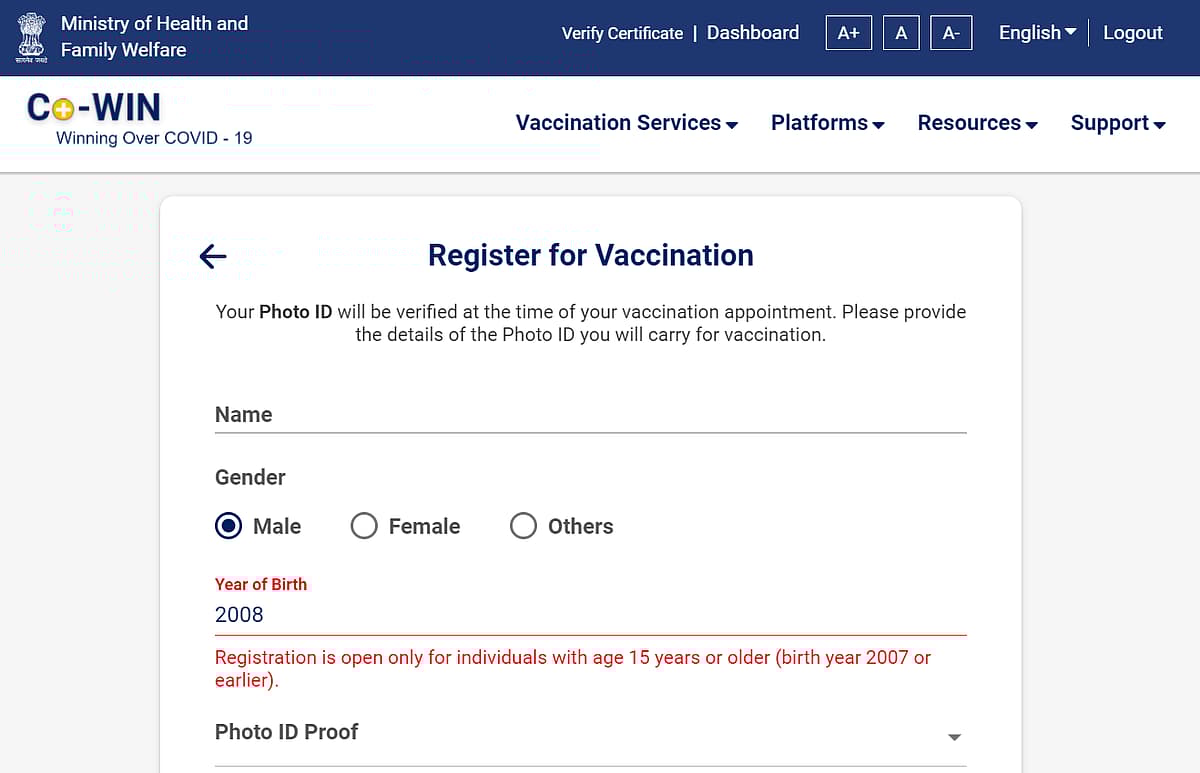Click the Co-WIN logo

(93, 107)
